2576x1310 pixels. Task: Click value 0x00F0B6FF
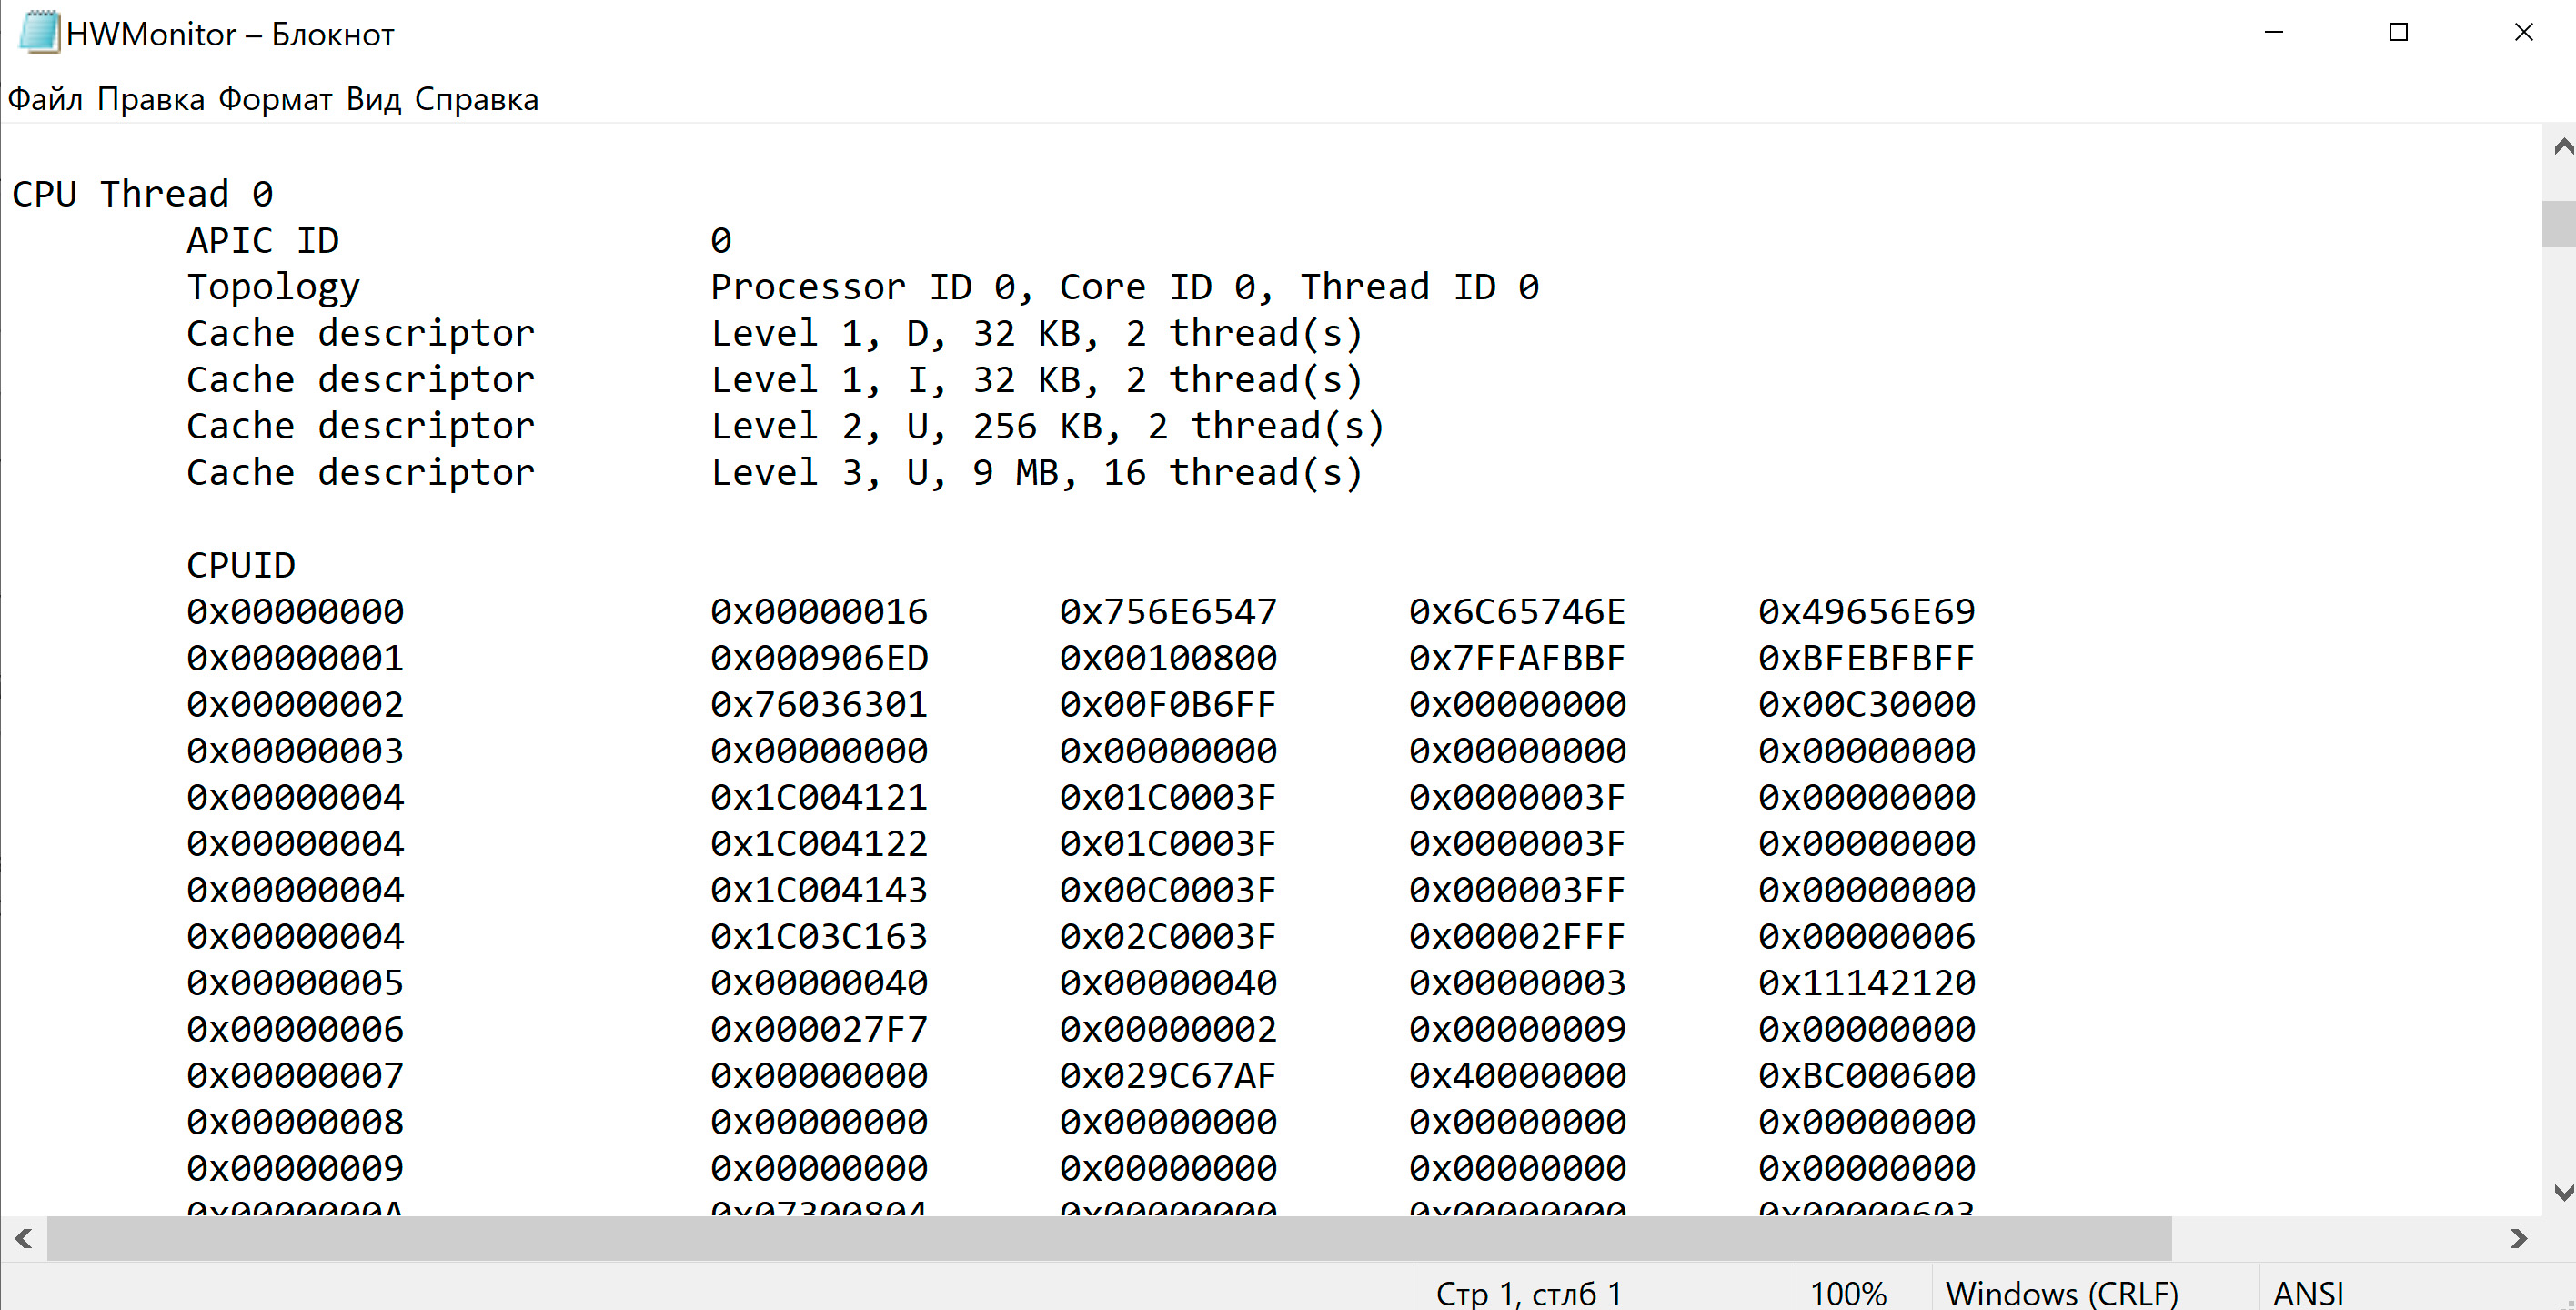pyautogui.click(x=1168, y=705)
